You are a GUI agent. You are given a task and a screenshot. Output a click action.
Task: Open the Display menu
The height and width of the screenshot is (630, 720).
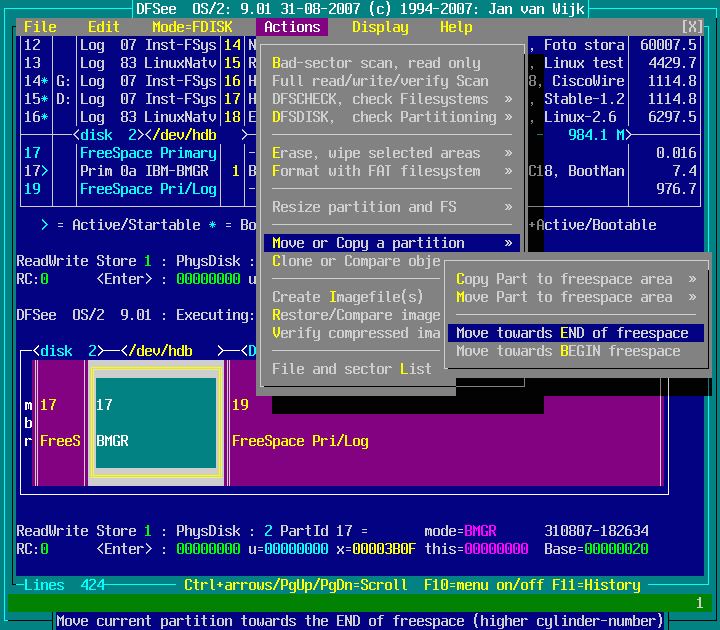380,27
